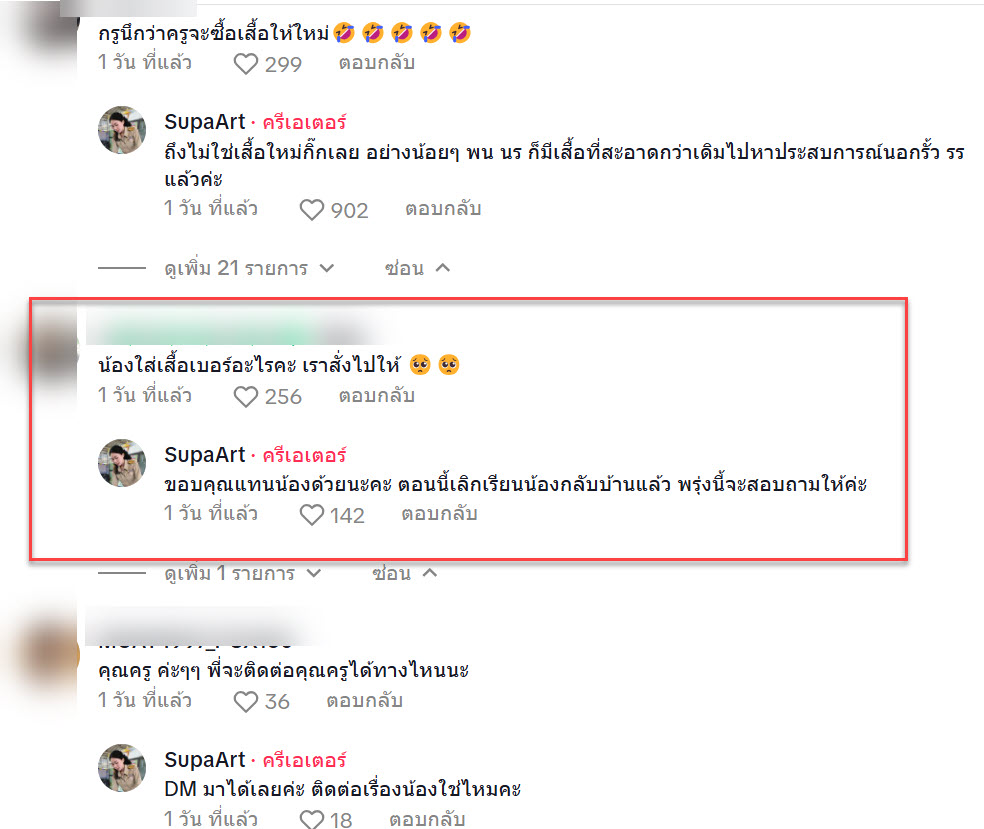Like SupaArt's reply with 142 likes

point(311,515)
